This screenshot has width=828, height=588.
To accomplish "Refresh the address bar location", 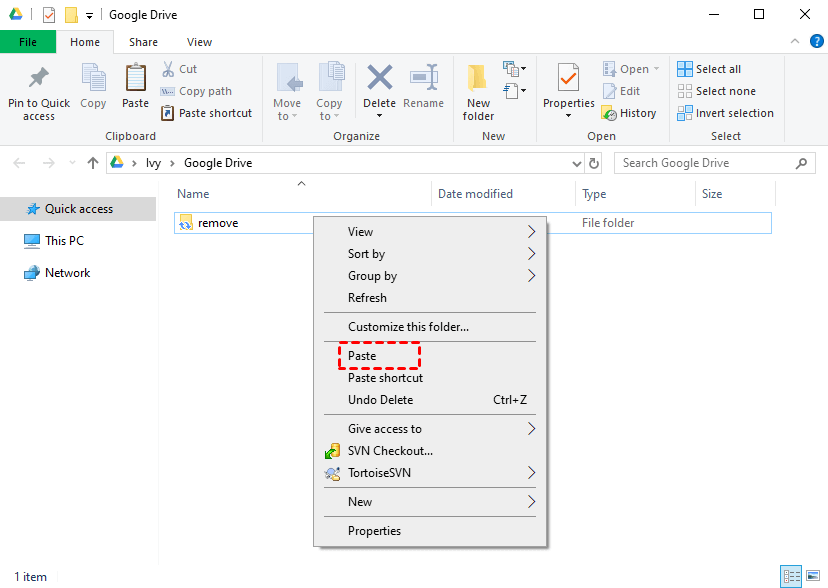I will [594, 163].
